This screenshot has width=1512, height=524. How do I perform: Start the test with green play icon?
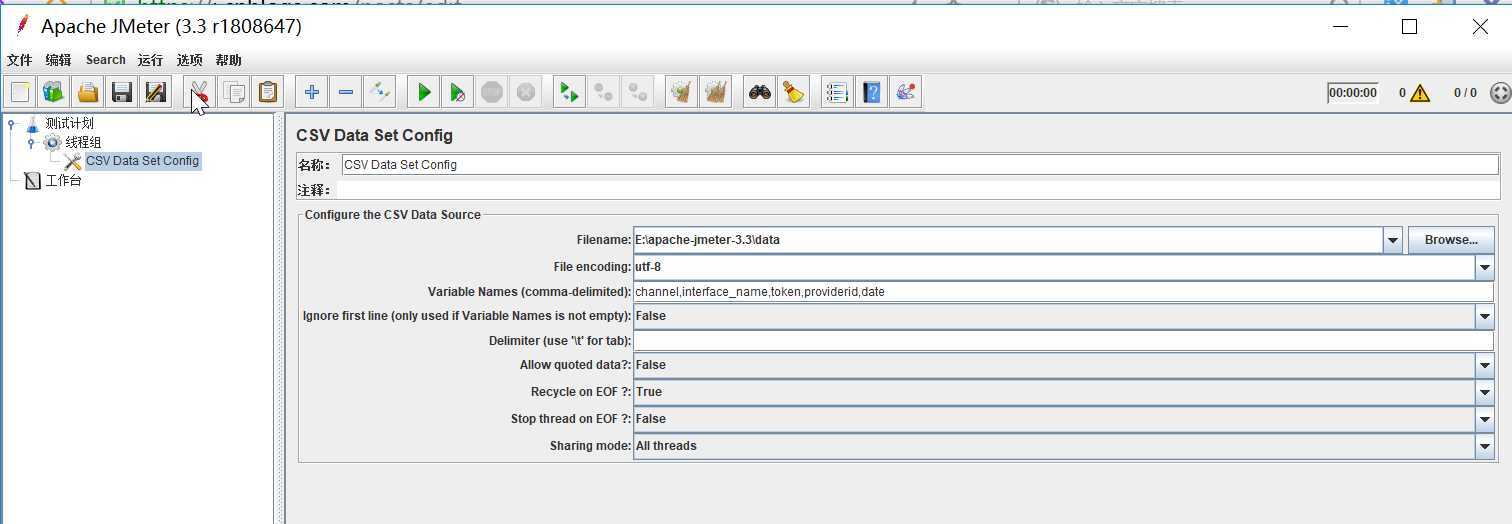click(x=424, y=92)
